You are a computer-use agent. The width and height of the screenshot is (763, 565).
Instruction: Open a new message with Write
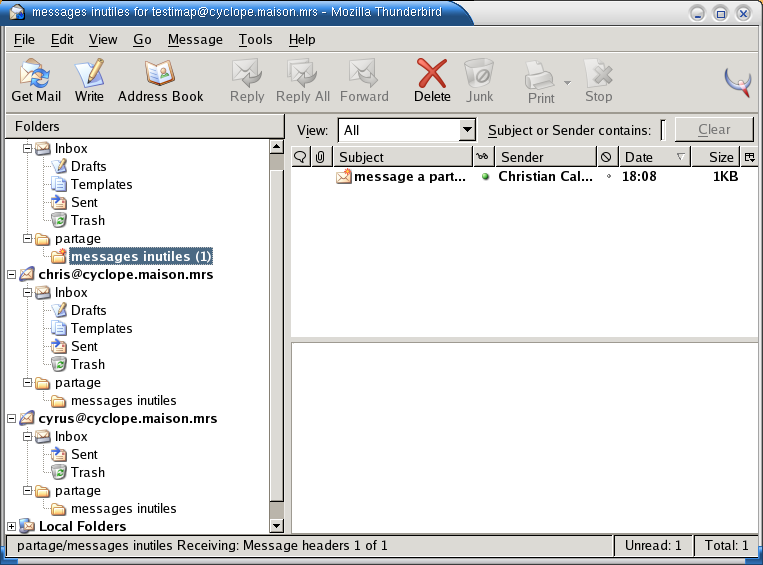pyautogui.click(x=89, y=80)
